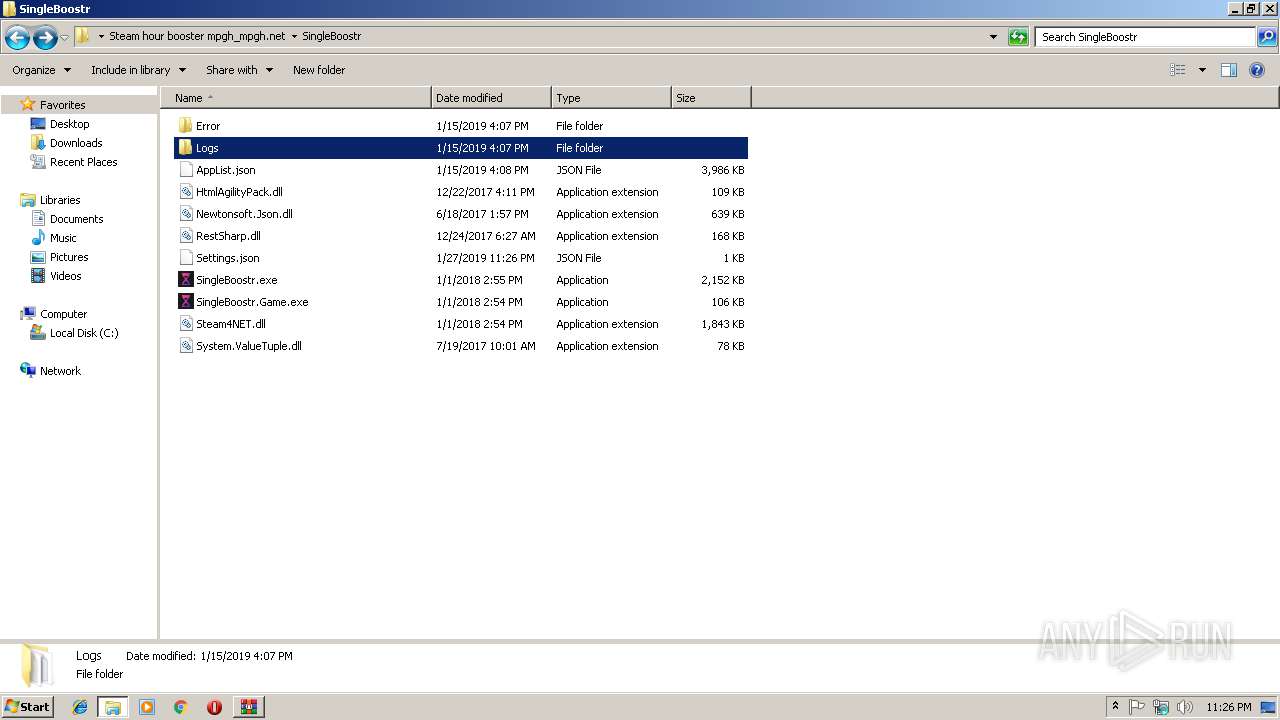Open Google Chrome from the taskbar

181,707
